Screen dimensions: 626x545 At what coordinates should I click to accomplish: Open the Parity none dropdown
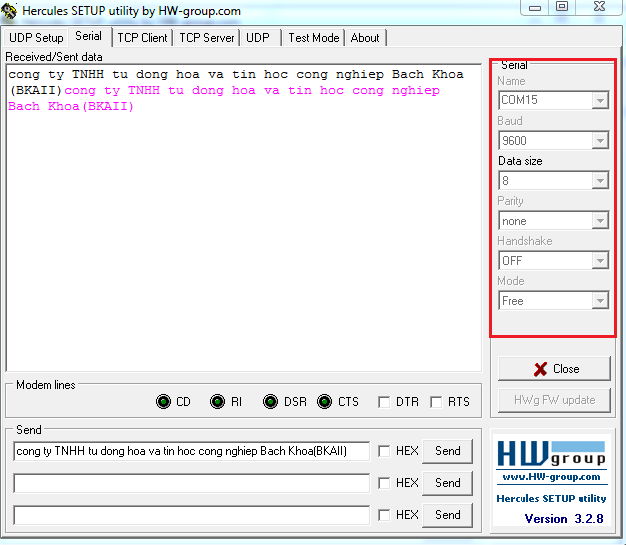[x=600, y=220]
